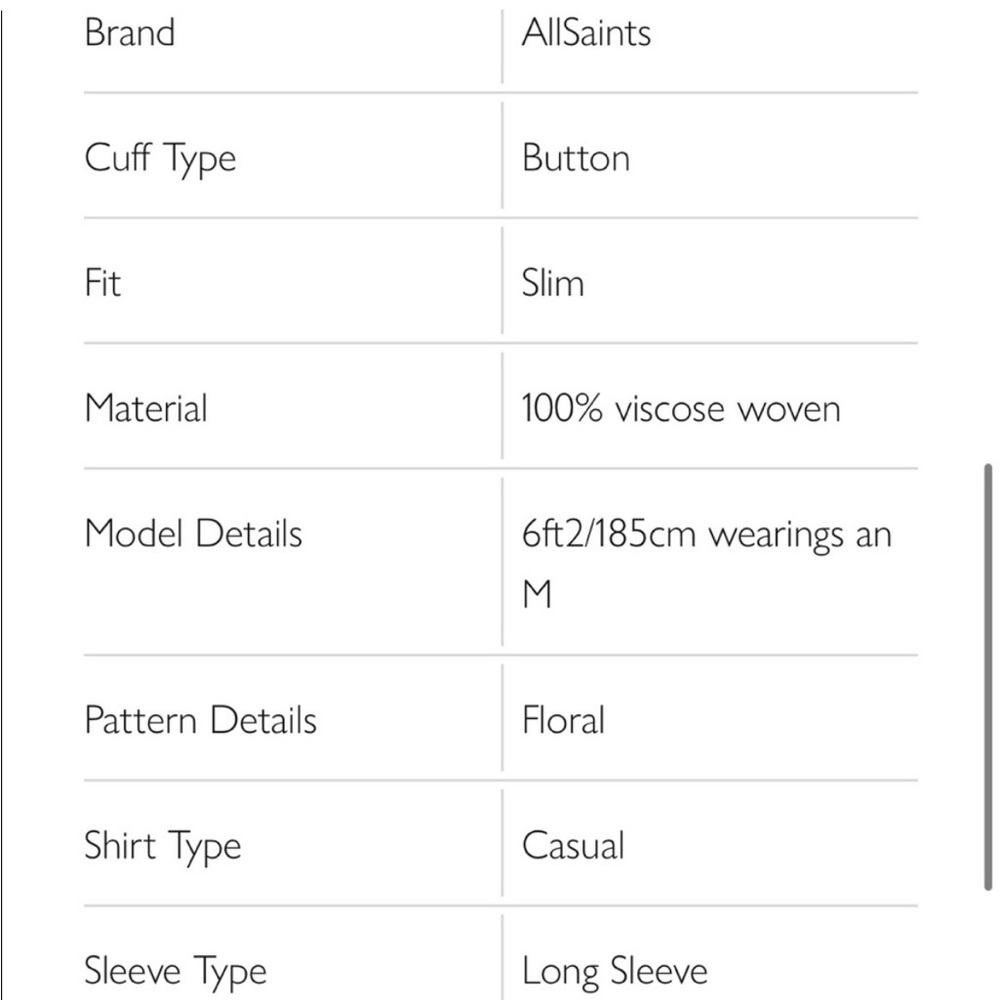Viewport: 1000px width, 1000px height.
Task: Select the Floral pattern value
Action: click(x=563, y=720)
